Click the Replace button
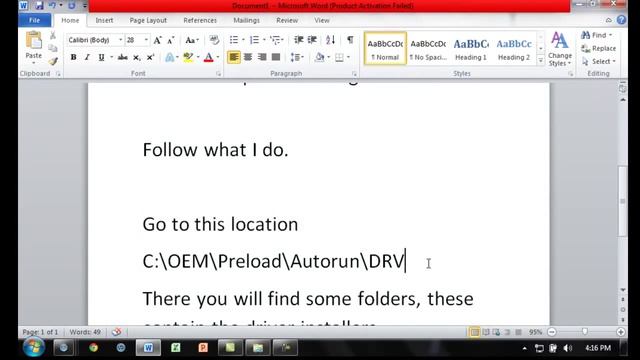The image size is (640, 360). tap(599, 49)
